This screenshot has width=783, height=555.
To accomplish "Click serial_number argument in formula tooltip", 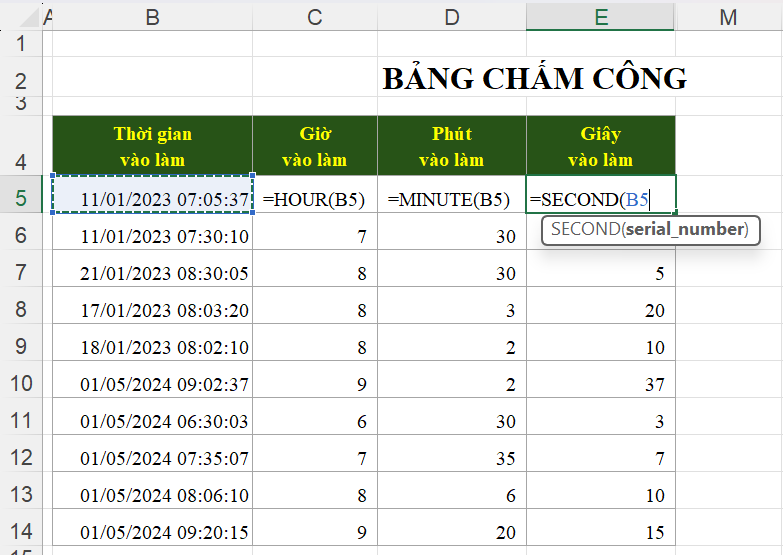I will pyautogui.click(x=684, y=229).
